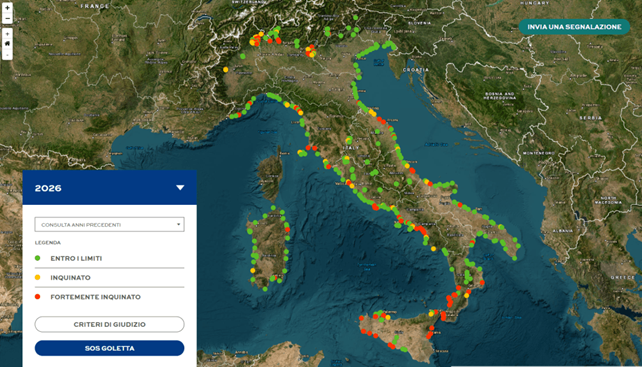The width and height of the screenshot is (642, 367).
Task: Toggle the Inquinato legend filter
Action: click(109, 278)
